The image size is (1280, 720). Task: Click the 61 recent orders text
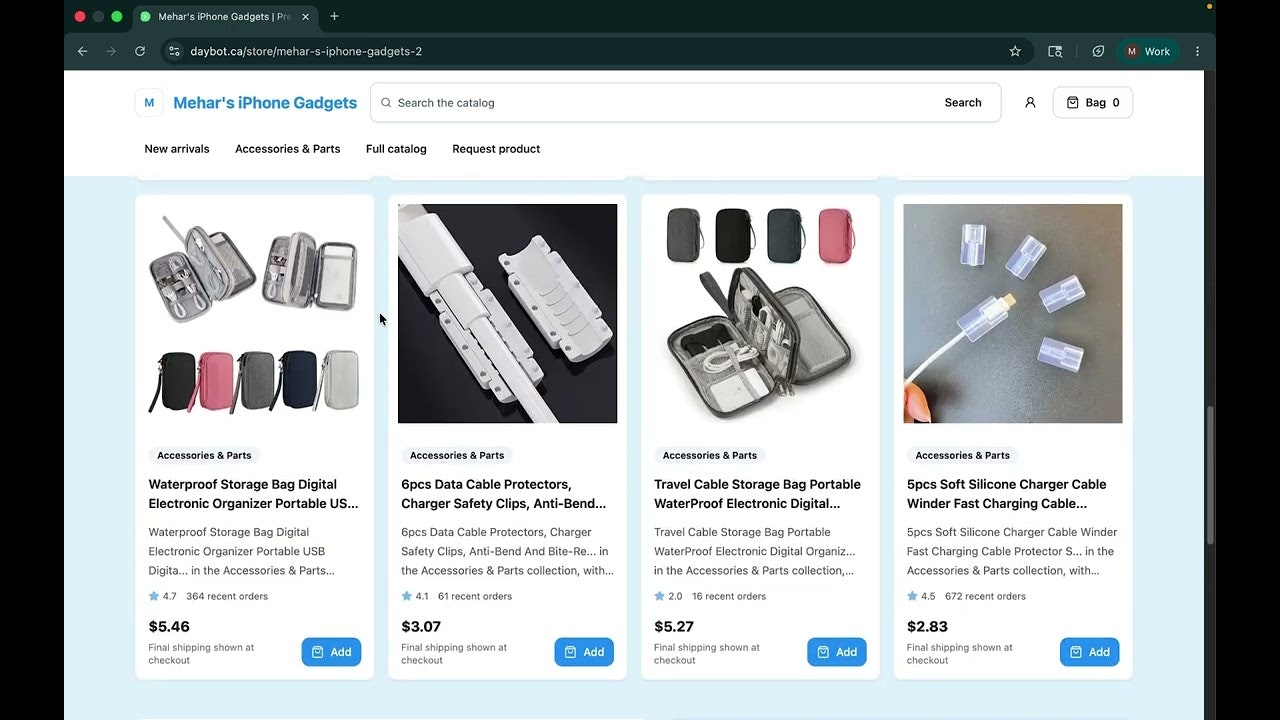[475, 596]
